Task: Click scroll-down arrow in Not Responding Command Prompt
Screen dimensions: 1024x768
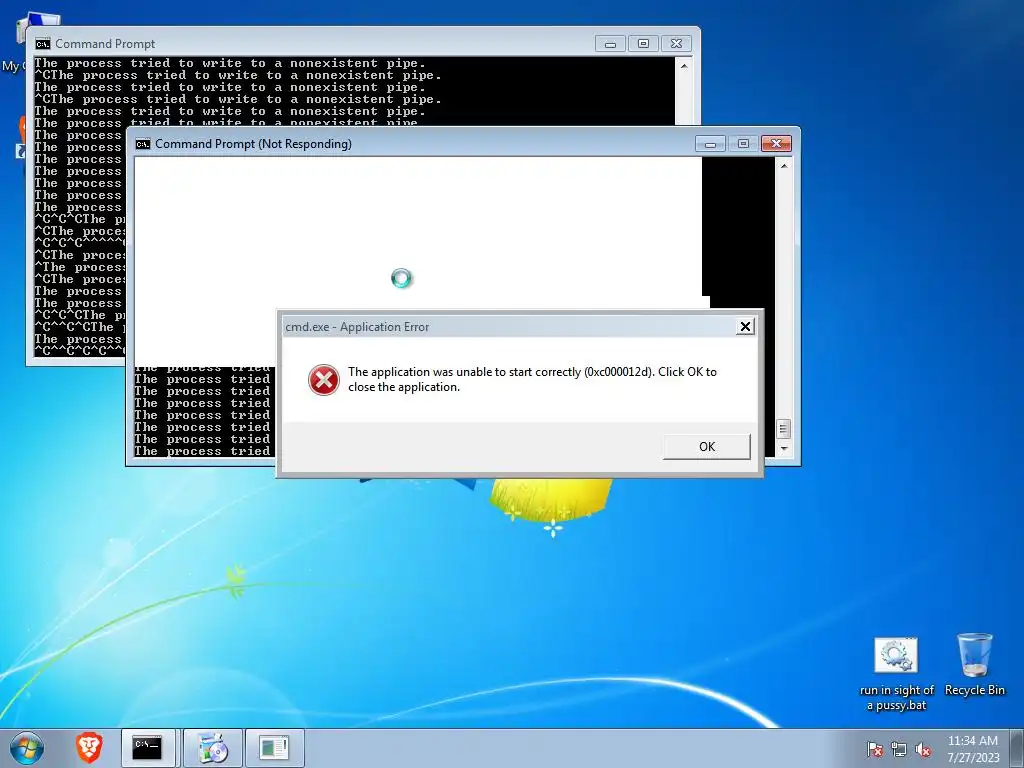Action: (x=784, y=449)
